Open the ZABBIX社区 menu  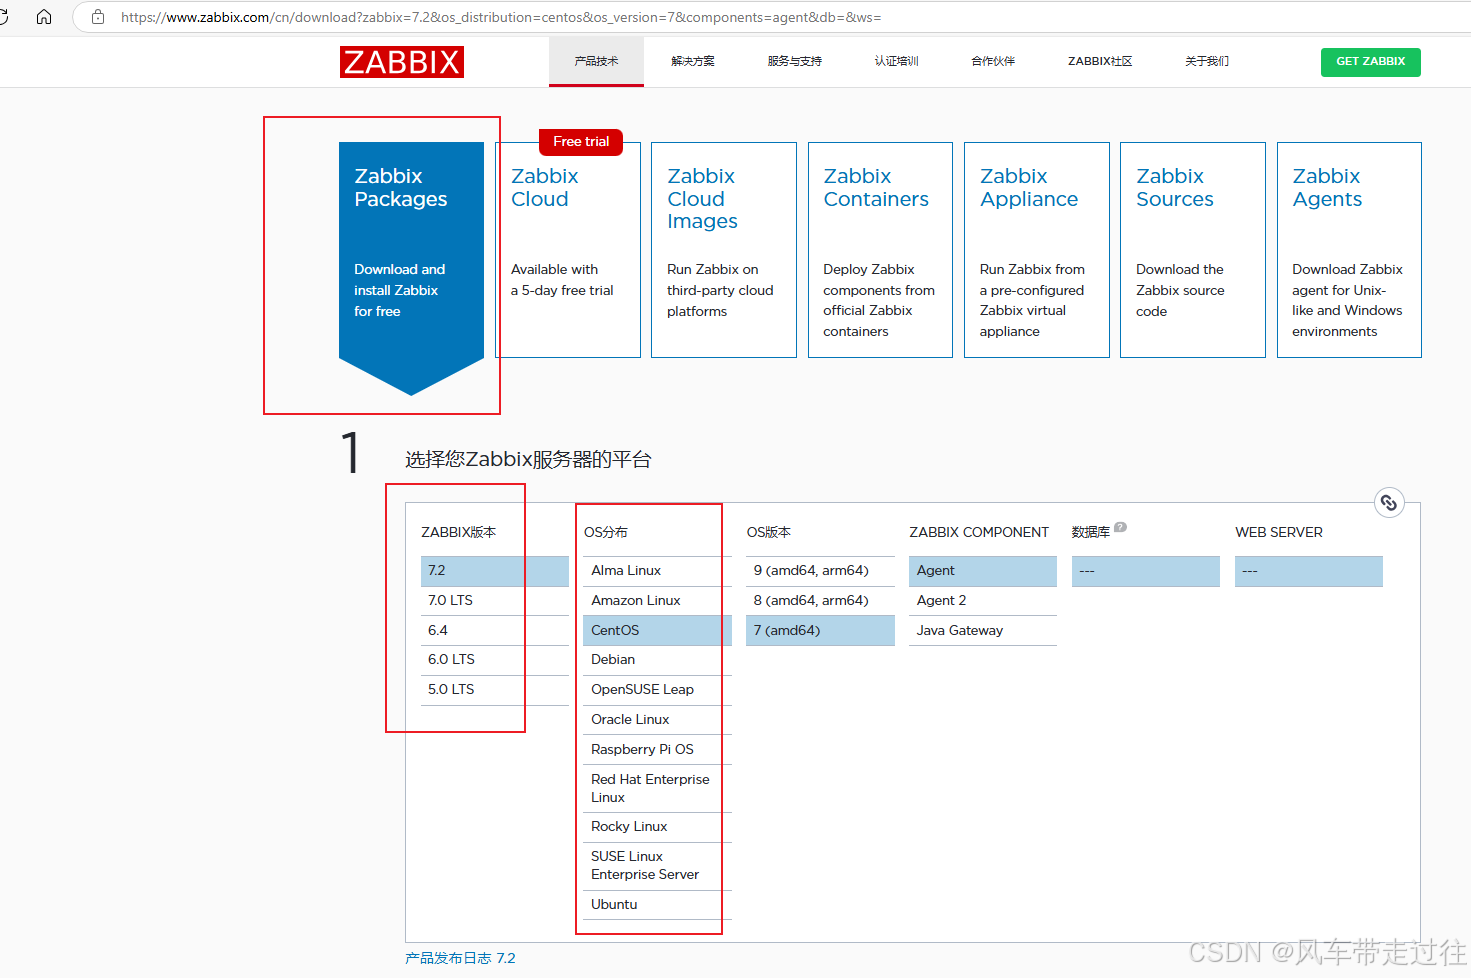point(1100,62)
